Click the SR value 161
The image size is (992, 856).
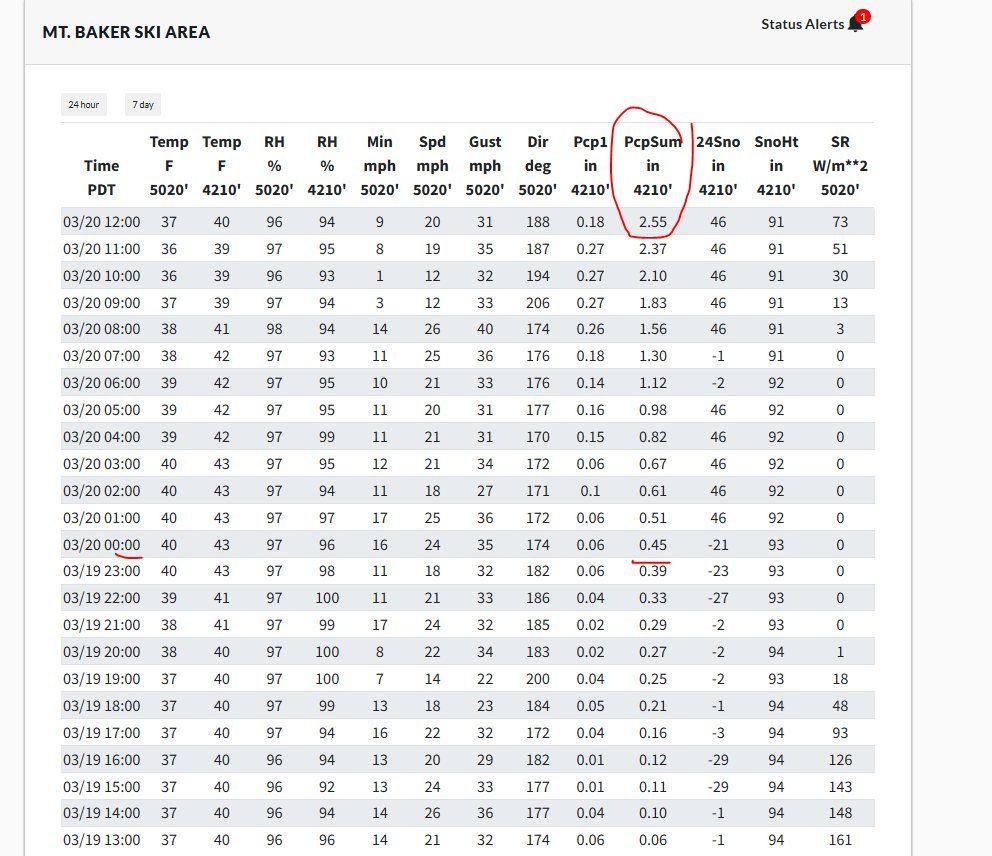pos(840,840)
